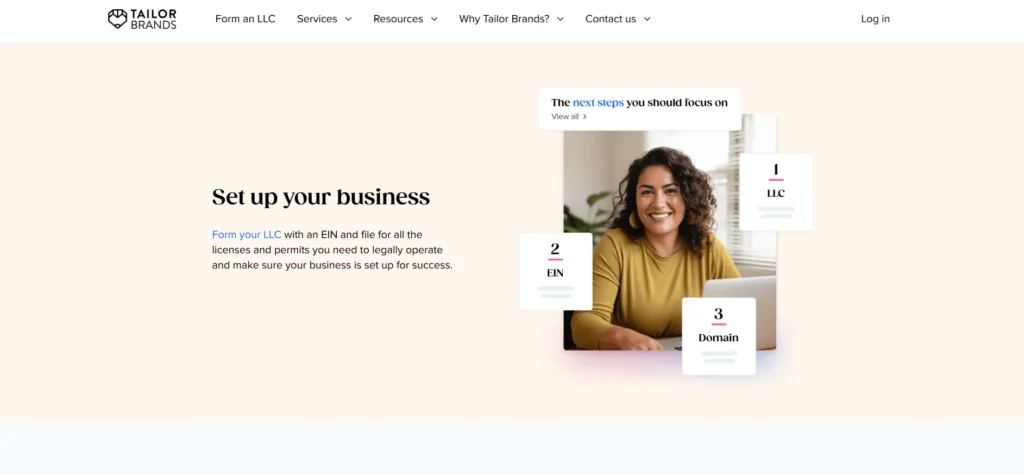Open the Why Tailor Brands? menu
1024x475 pixels.
click(504, 19)
